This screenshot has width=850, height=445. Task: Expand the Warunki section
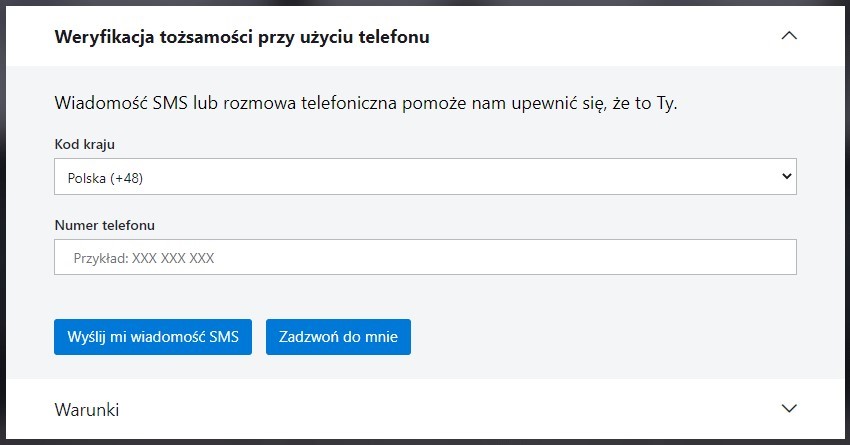coord(425,409)
